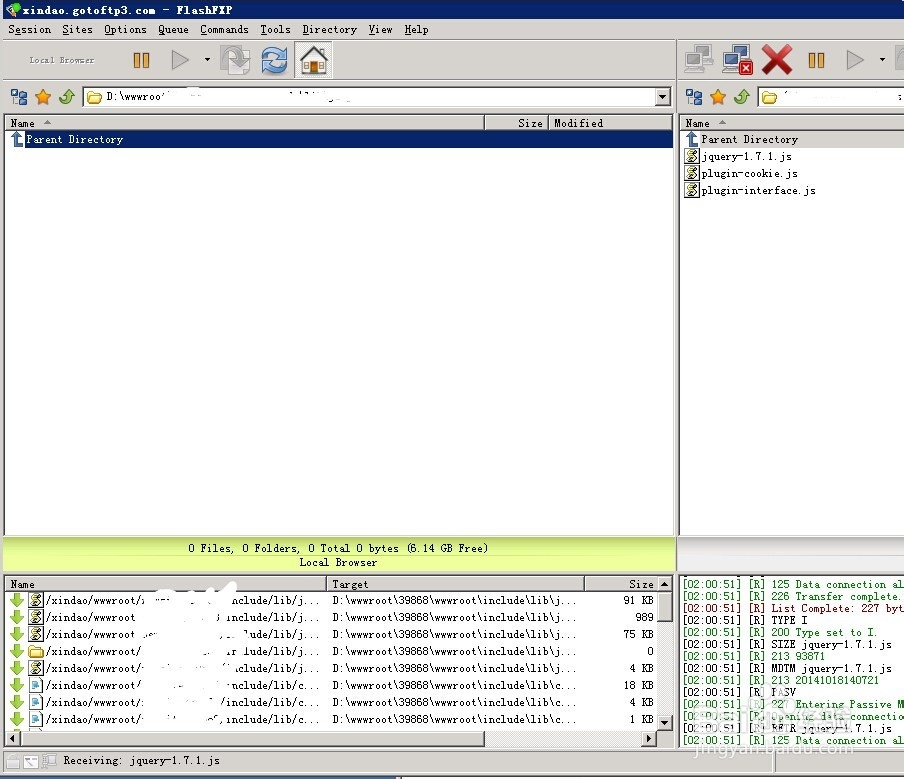Image resolution: width=904 pixels, height=779 pixels.
Task: Select the 75 KB queue item
Action: coord(332,634)
